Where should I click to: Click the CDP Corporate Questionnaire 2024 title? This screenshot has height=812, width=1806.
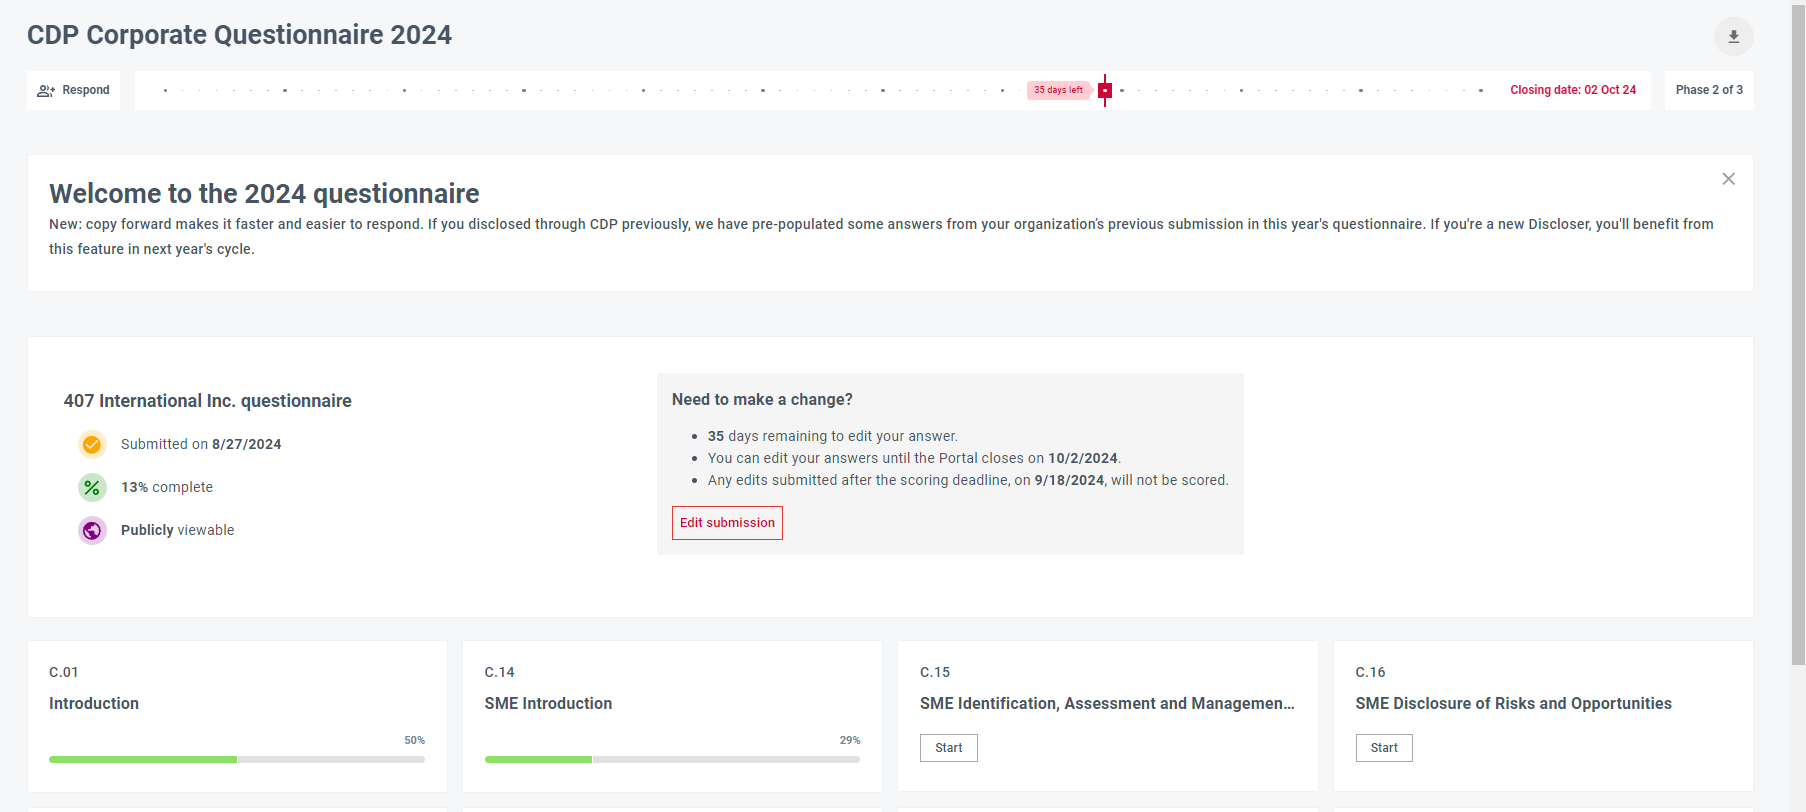click(x=239, y=35)
